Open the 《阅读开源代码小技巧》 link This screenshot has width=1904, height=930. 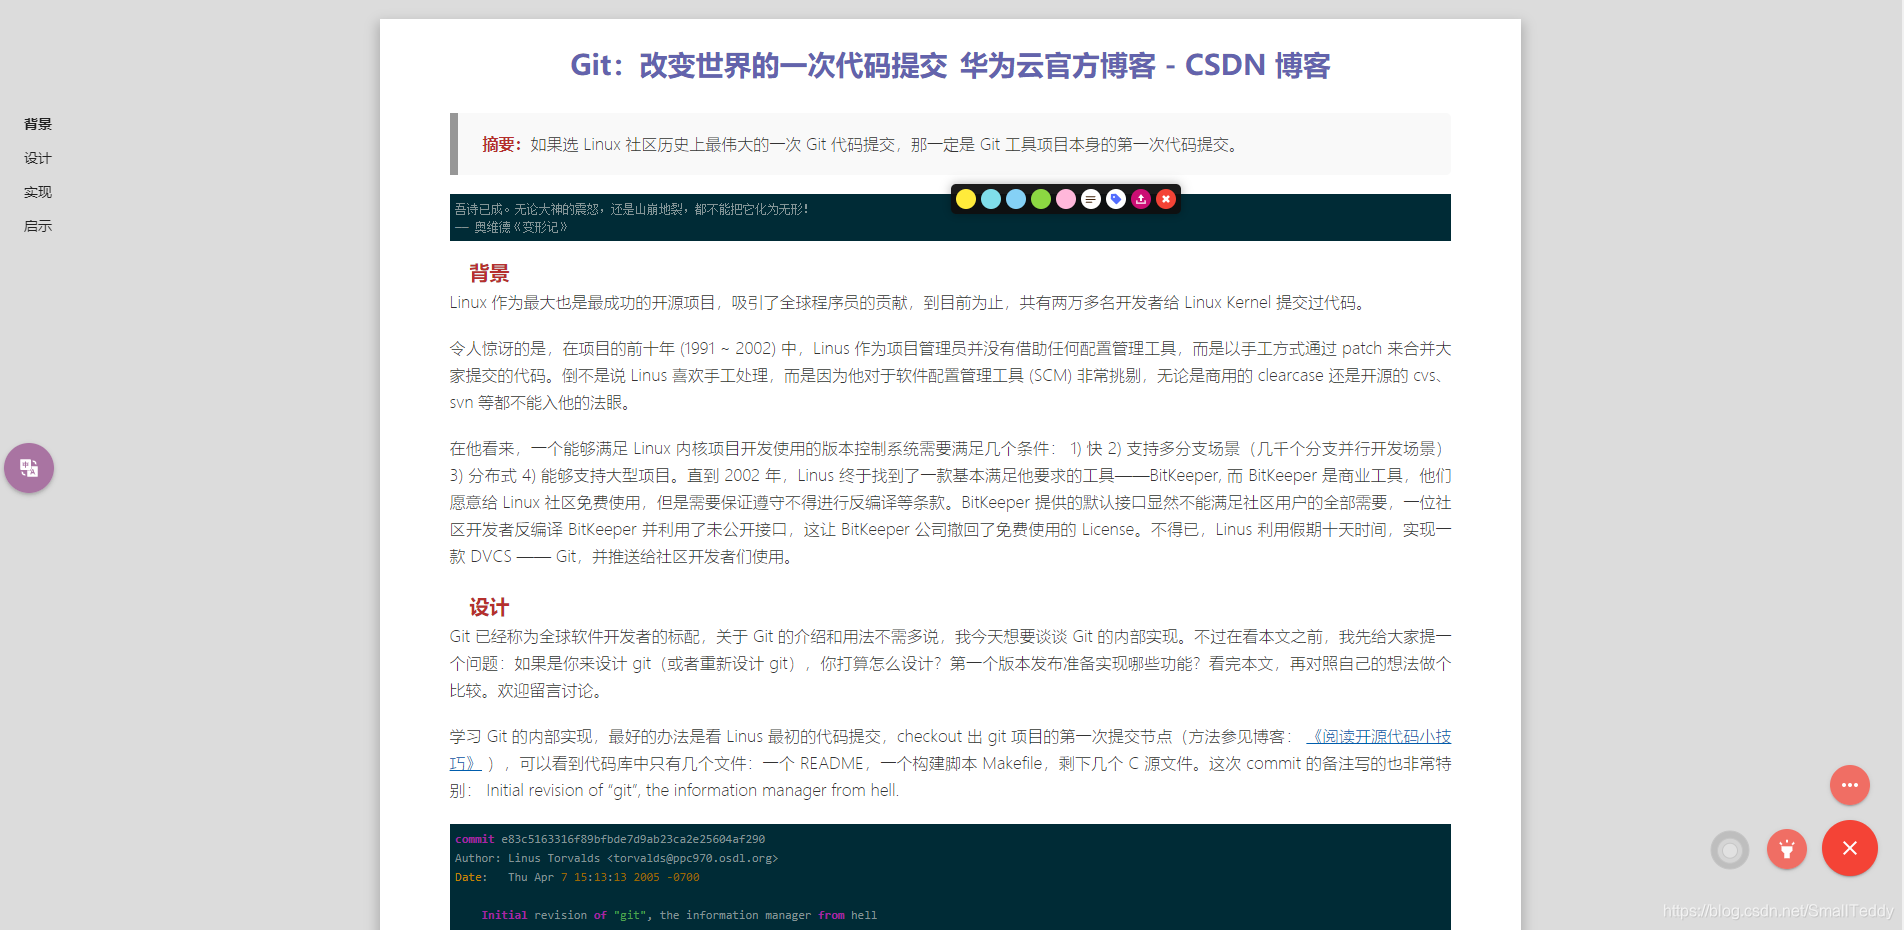[1378, 736]
